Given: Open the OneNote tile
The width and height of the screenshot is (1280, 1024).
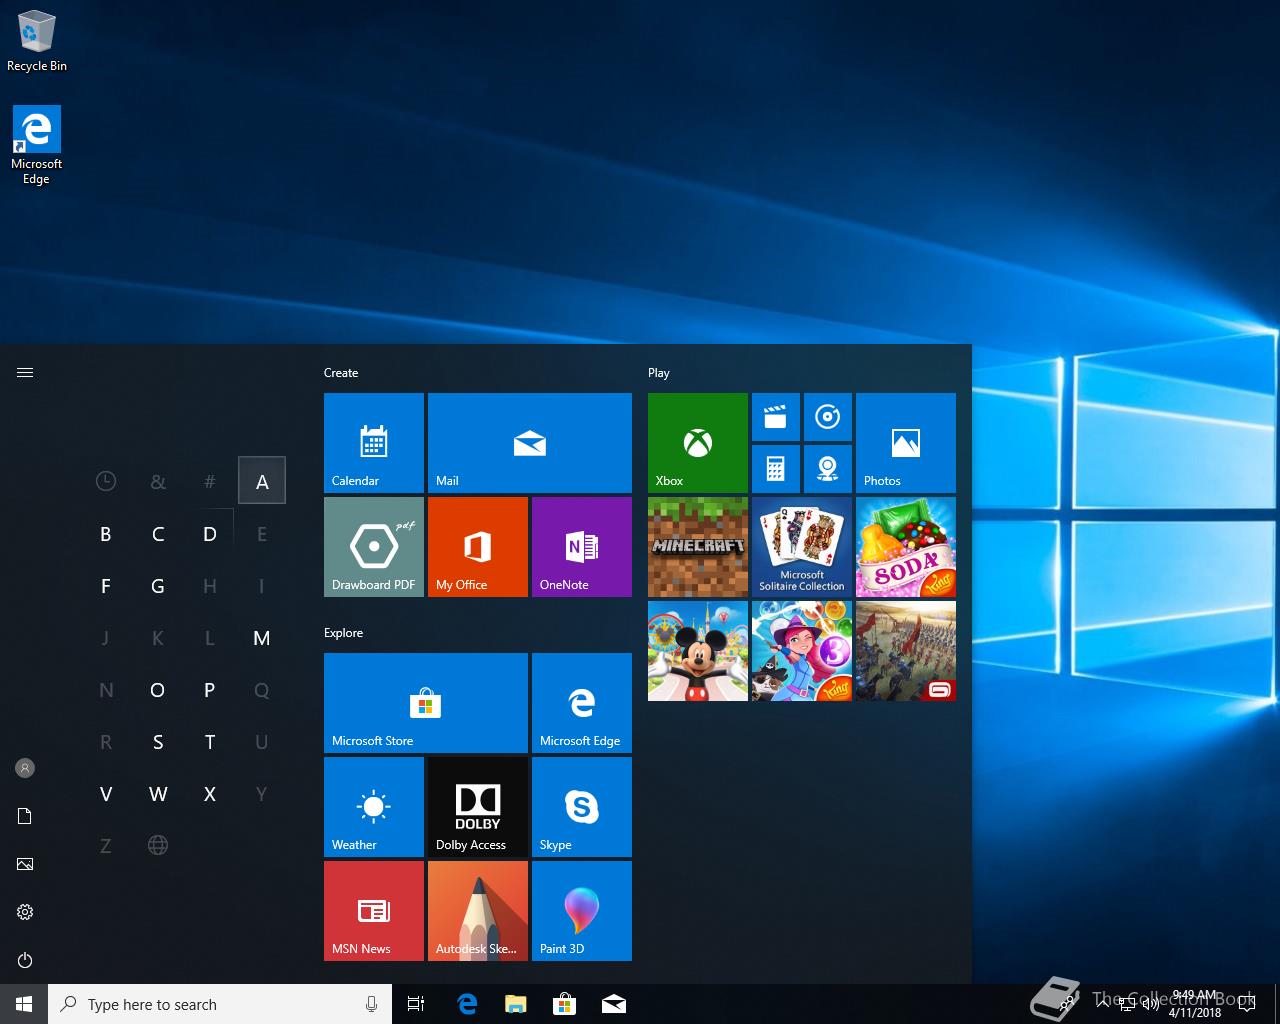Looking at the screenshot, I should [582, 547].
